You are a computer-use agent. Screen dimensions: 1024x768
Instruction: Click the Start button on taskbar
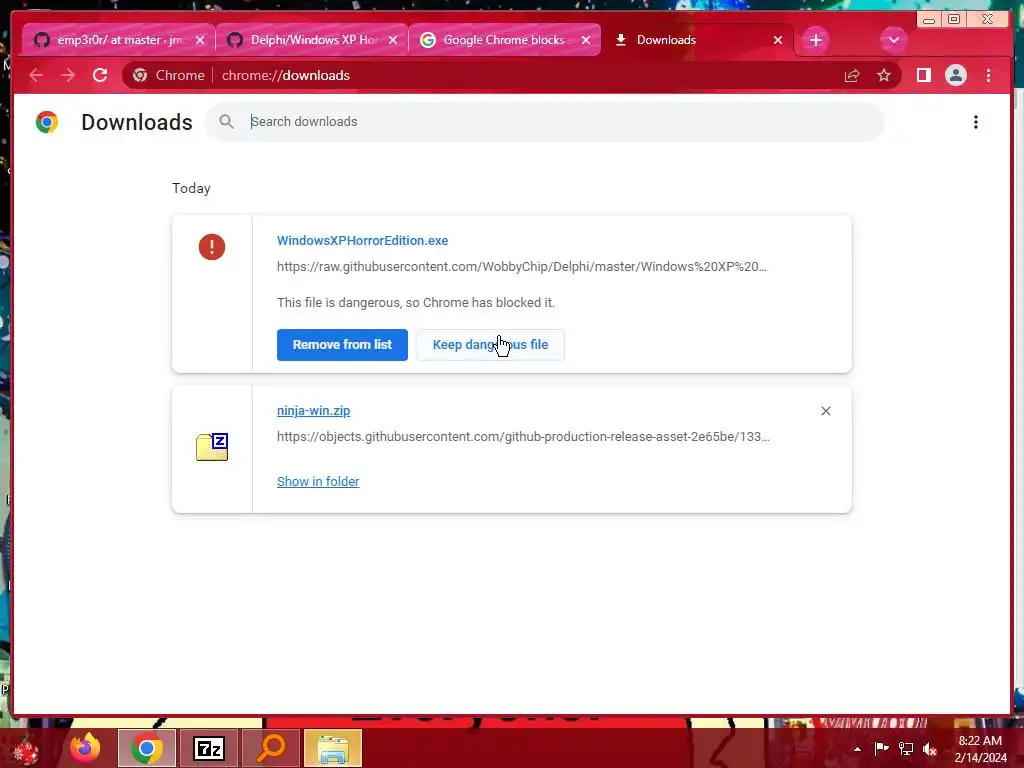tap(25, 748)
